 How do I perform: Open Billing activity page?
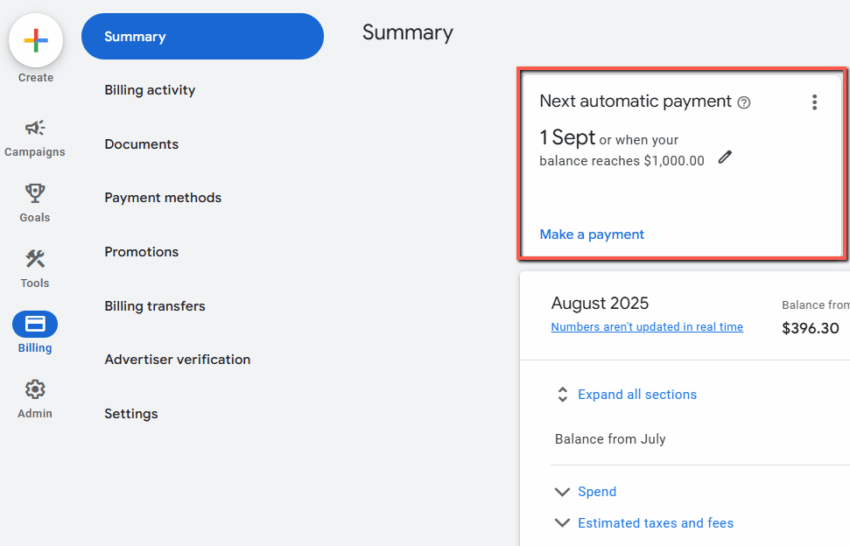click(150, 90)
